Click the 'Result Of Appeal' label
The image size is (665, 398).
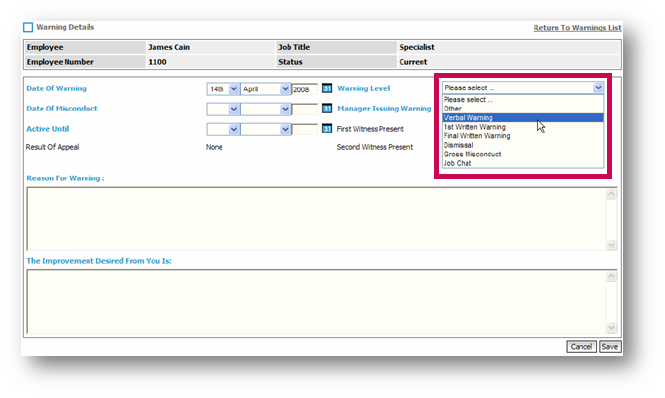(52, 147)
